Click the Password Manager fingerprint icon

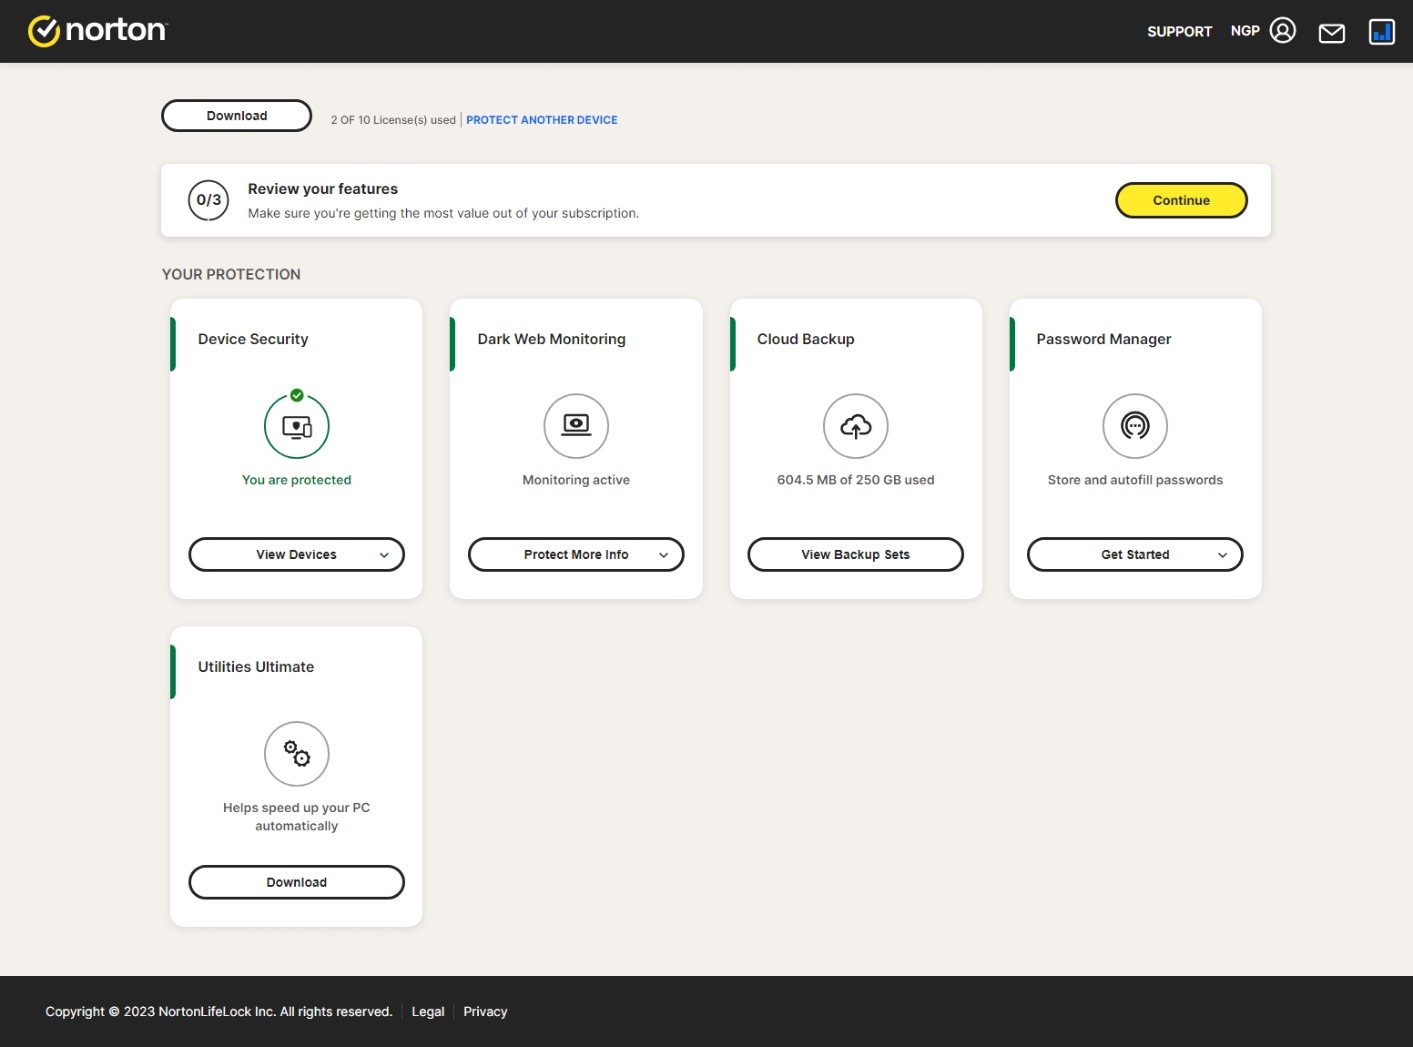[x=1135, y=425]
